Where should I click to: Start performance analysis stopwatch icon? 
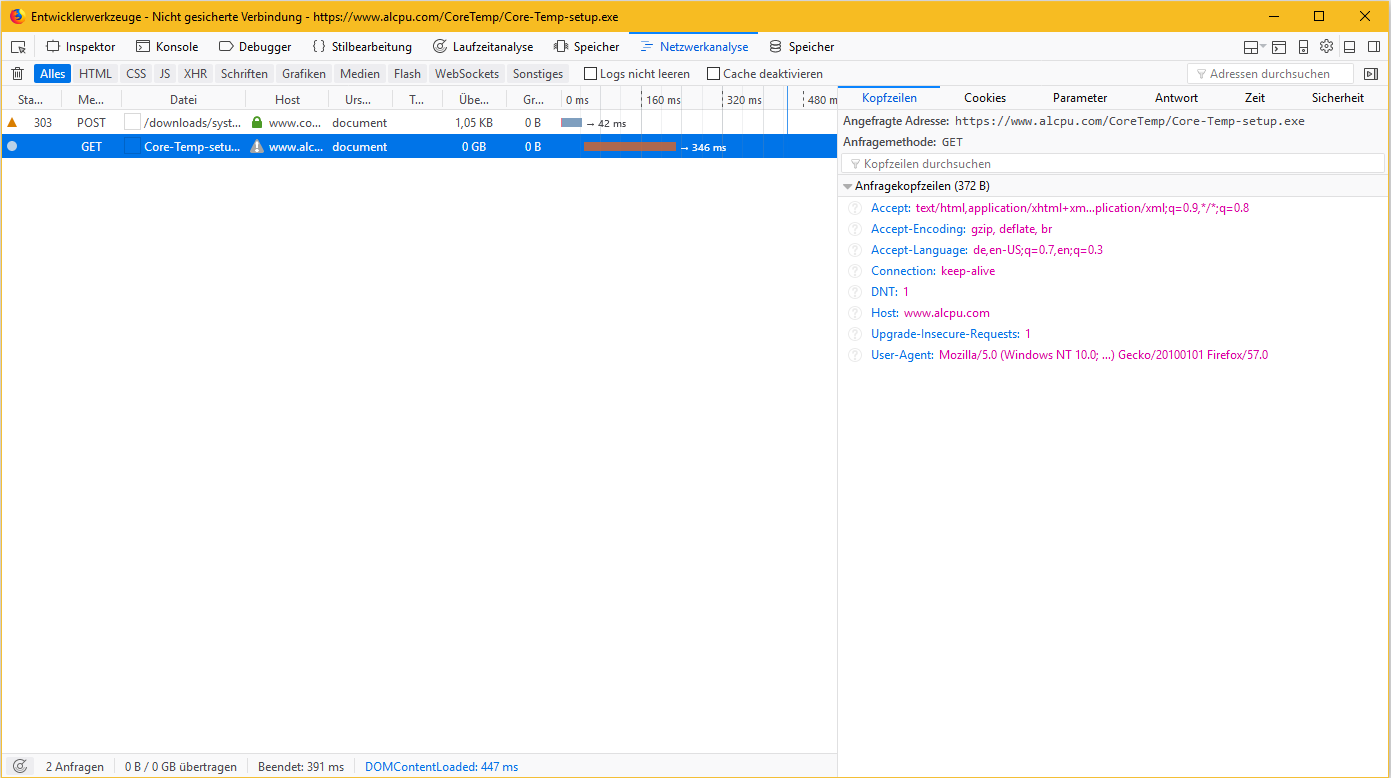click(18, 766)
